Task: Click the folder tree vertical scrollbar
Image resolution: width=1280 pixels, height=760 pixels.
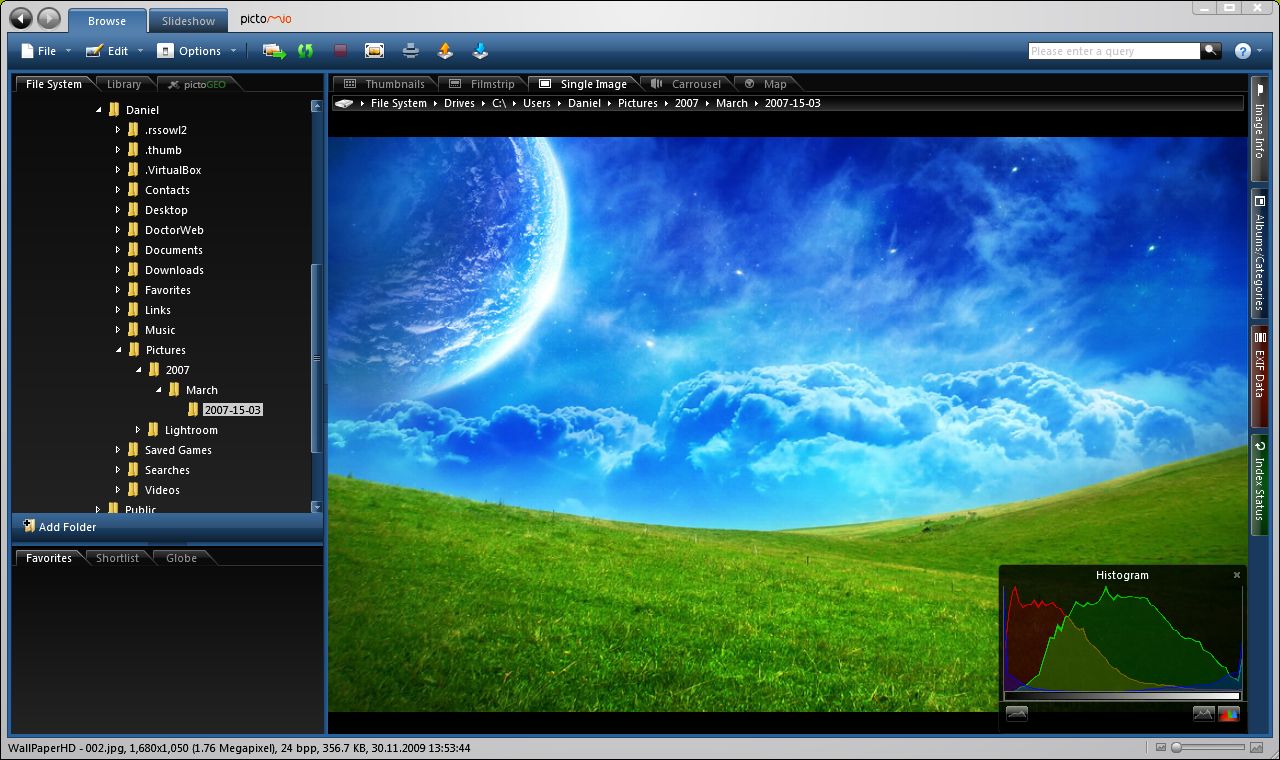Action: click(317, 358)
